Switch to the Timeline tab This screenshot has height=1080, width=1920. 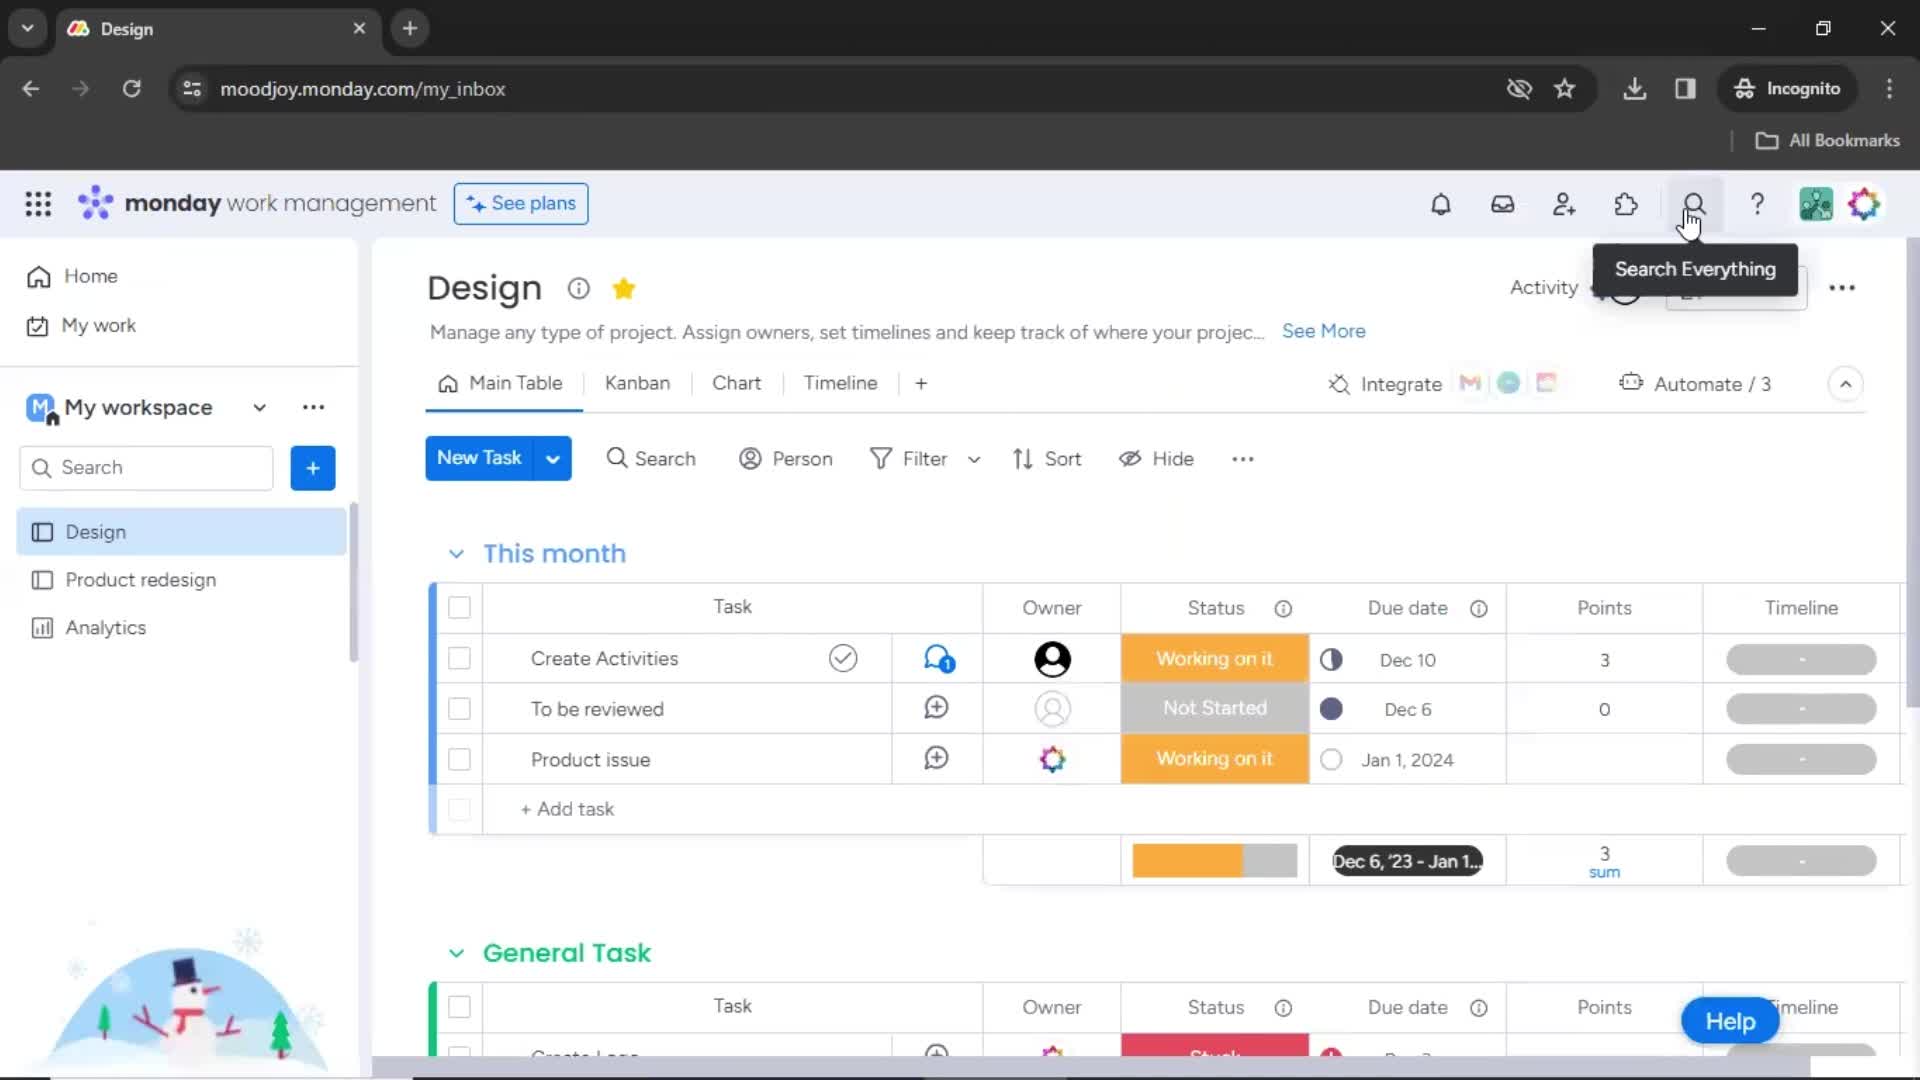click(841, 384)
